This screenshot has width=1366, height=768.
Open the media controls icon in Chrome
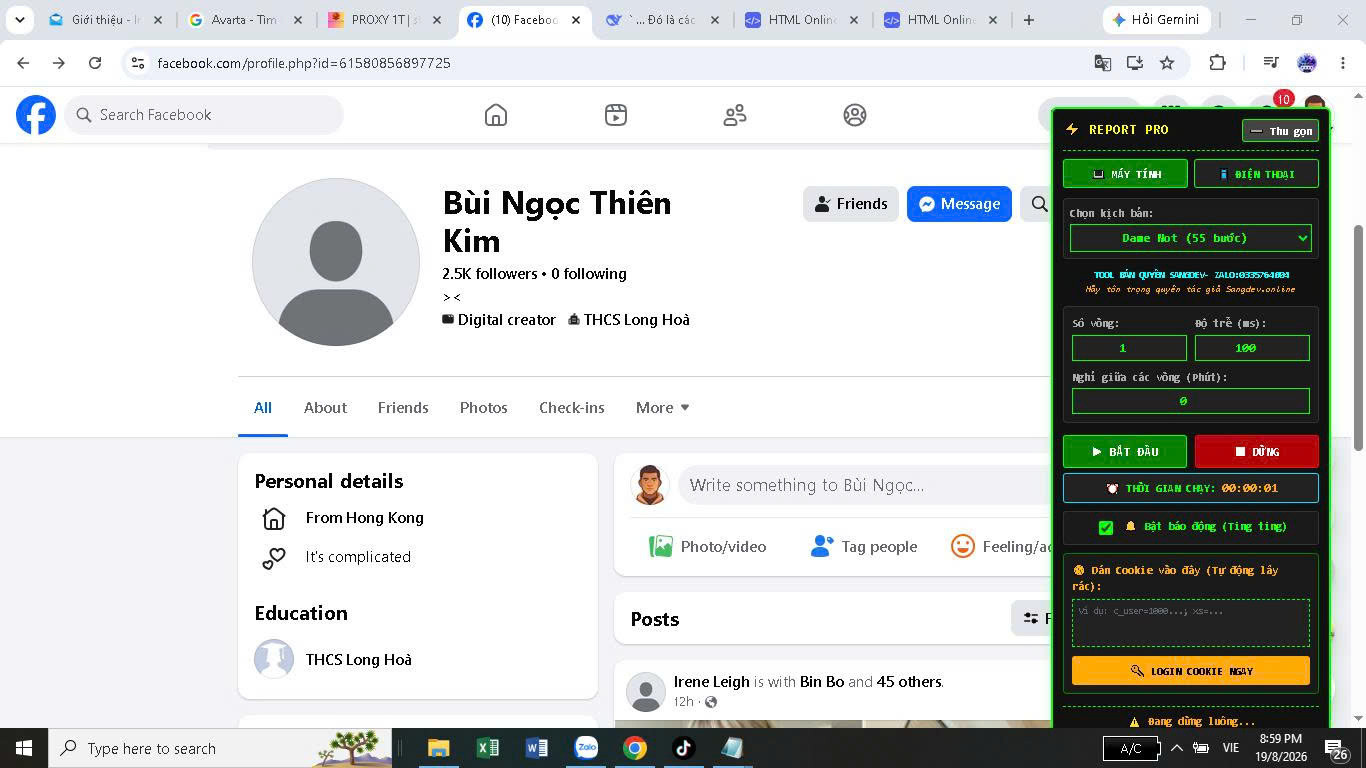click(1271, 63)
